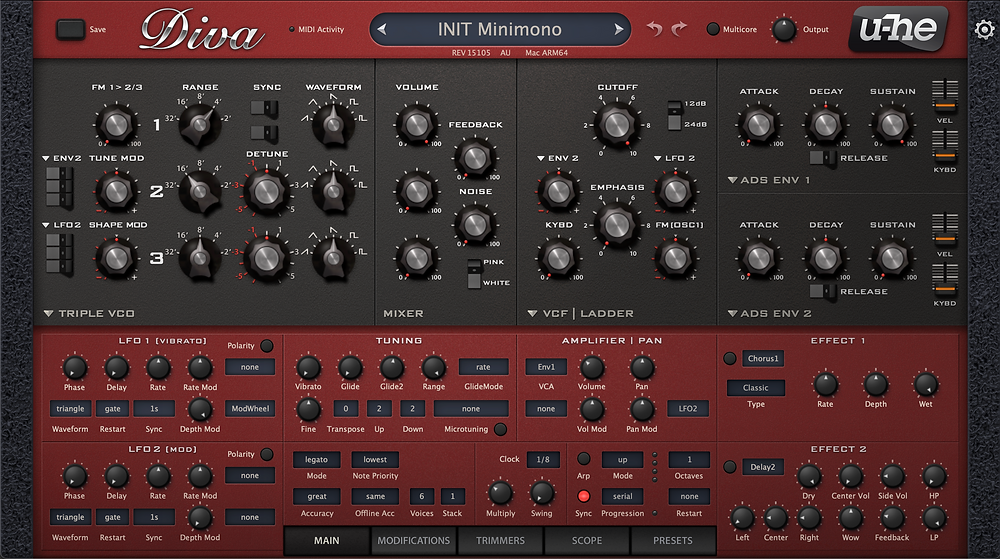Open filter LFO 2 mod source menu
Image resolution: width=1000 pixels, height=559 pixels.
tap(674, 158)
